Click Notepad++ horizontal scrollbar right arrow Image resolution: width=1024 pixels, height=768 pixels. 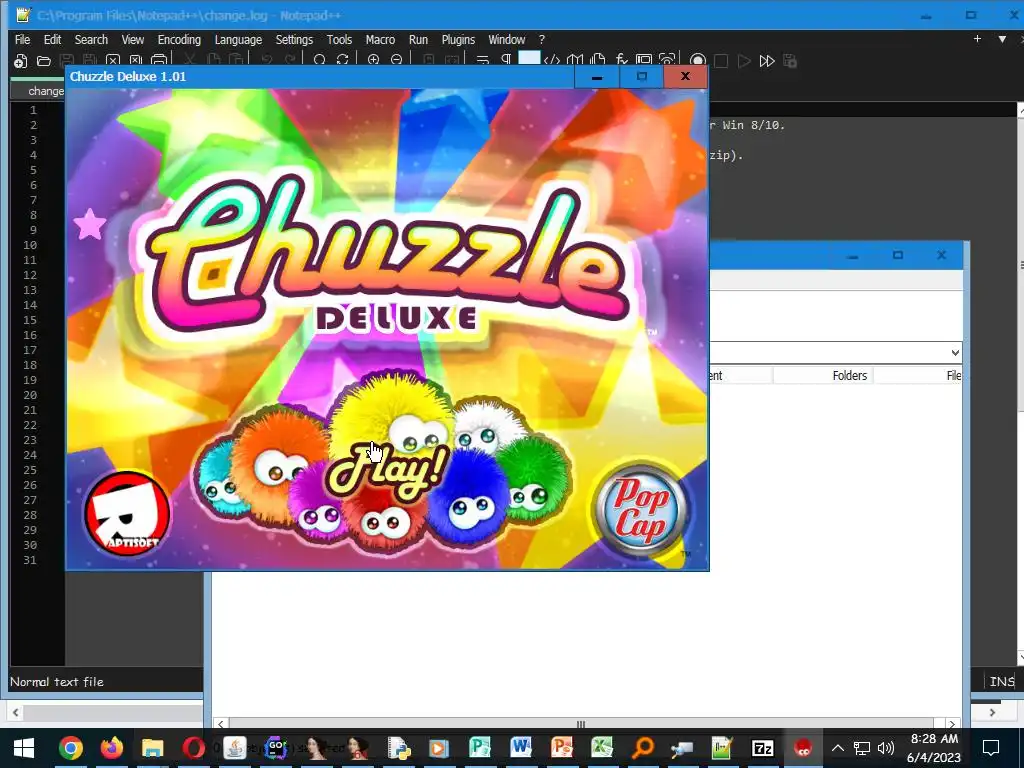(993, 712)
